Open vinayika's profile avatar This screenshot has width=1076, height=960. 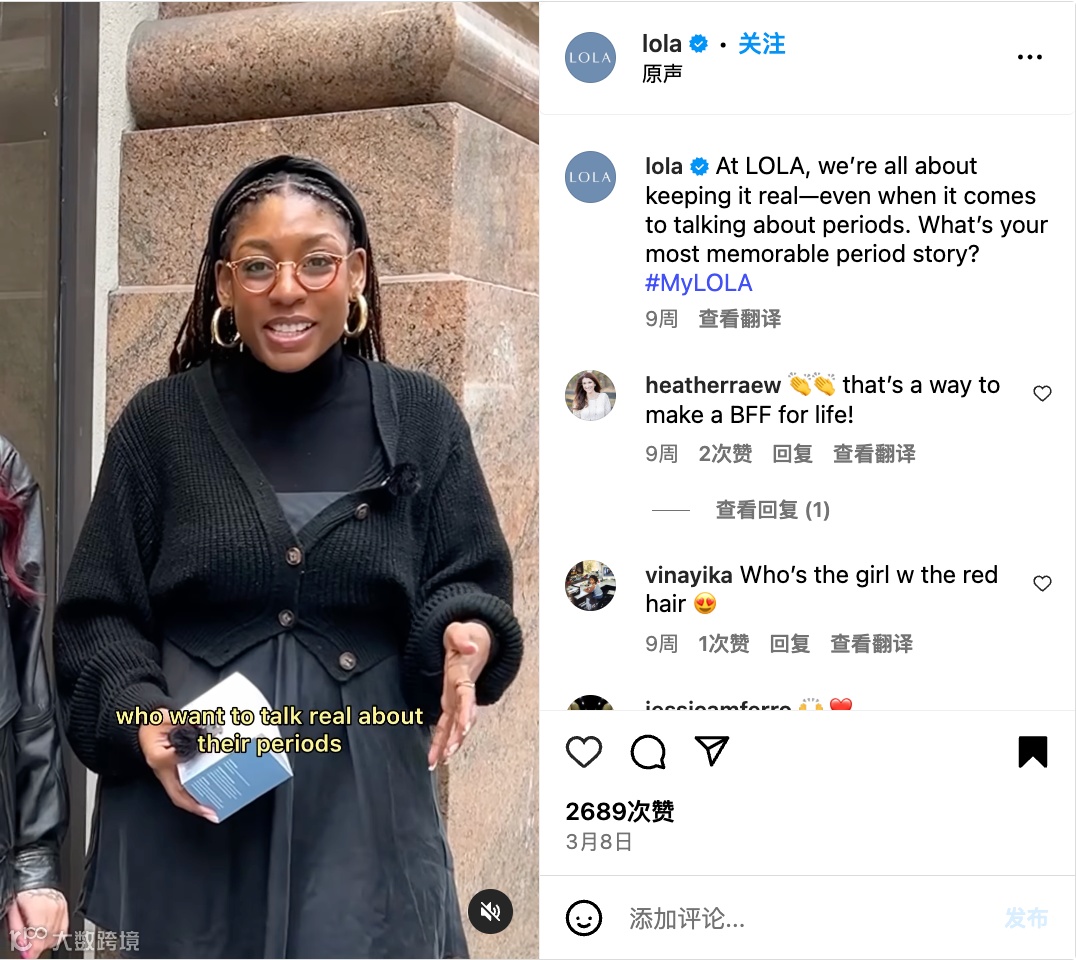click(x=590, y=585)
